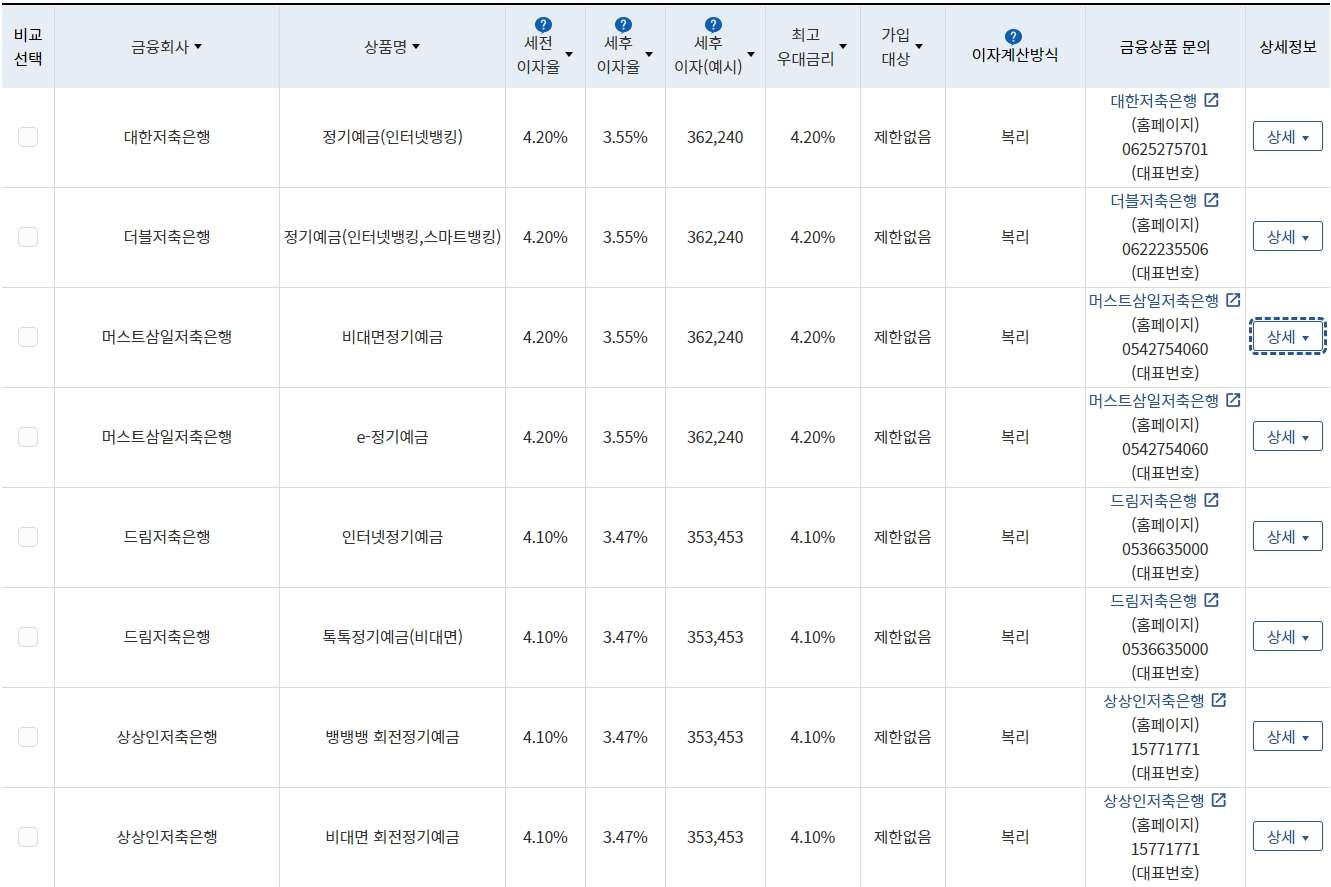Click the 상세정보 column header
Viewport: 1331px width, 887px height.
click(1288, 46)
